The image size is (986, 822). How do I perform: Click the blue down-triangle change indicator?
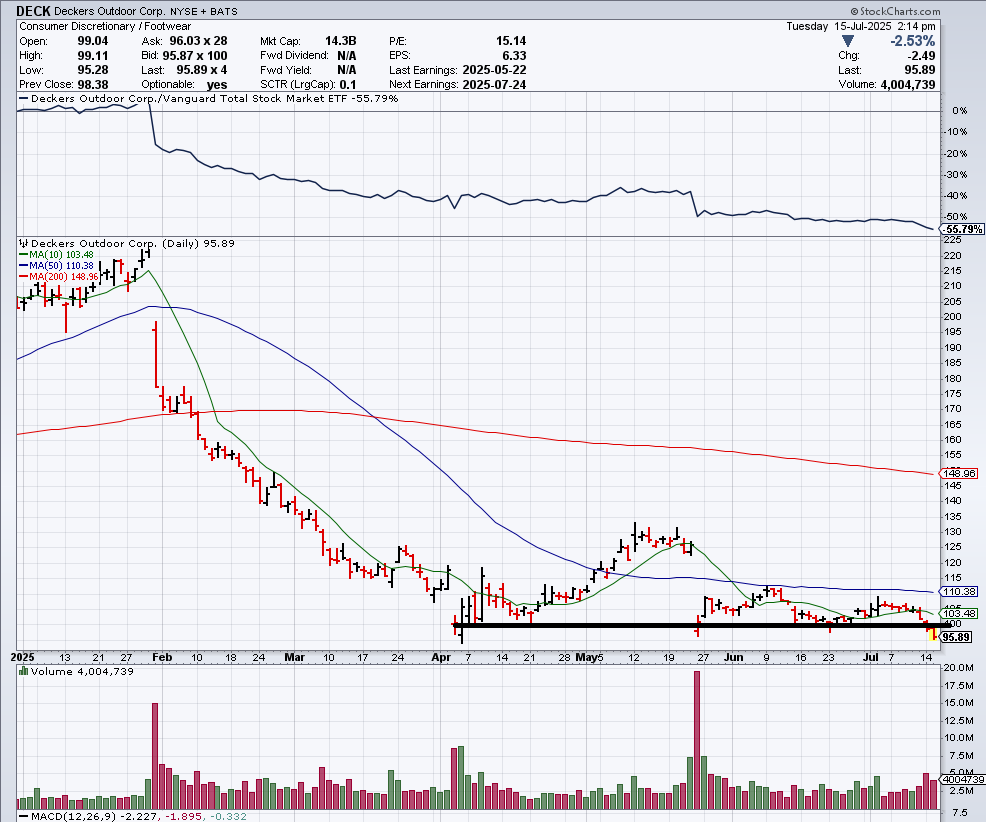click(847, 41)
